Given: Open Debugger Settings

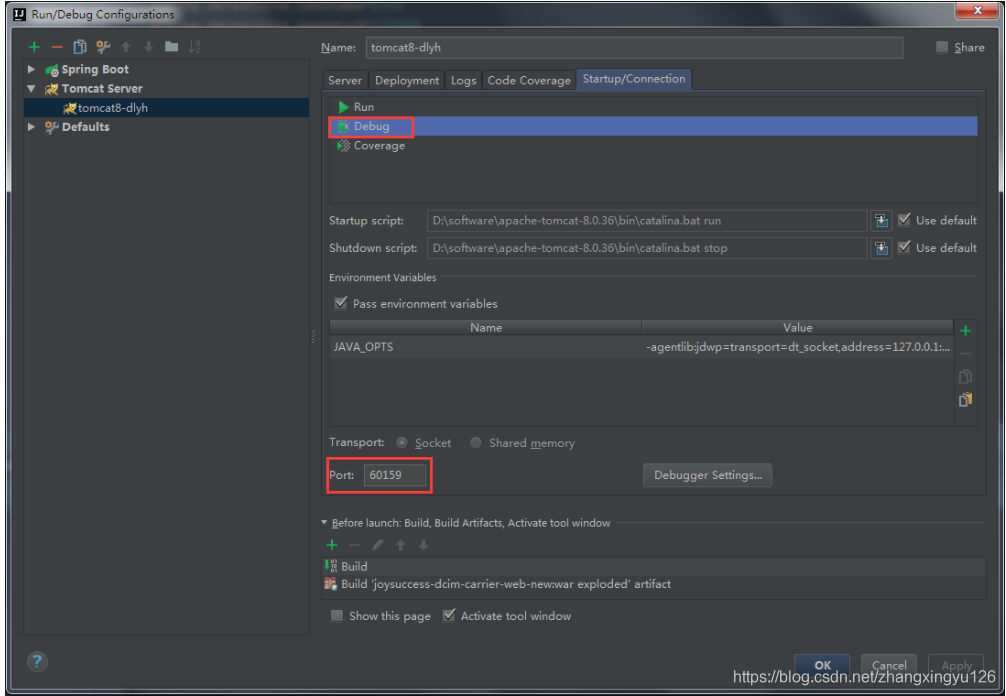Looking at the screenshot, I should 707,475.
